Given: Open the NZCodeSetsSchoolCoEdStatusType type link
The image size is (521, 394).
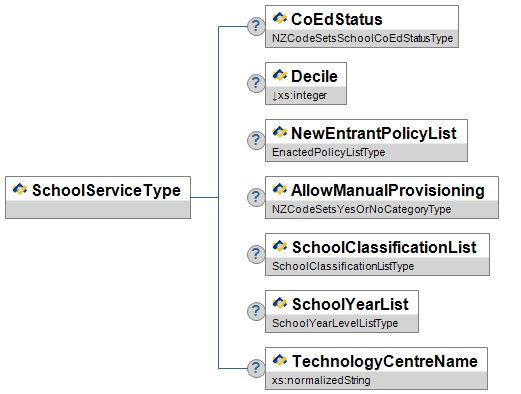Looking at the screenshot, I should pos(362,38).
